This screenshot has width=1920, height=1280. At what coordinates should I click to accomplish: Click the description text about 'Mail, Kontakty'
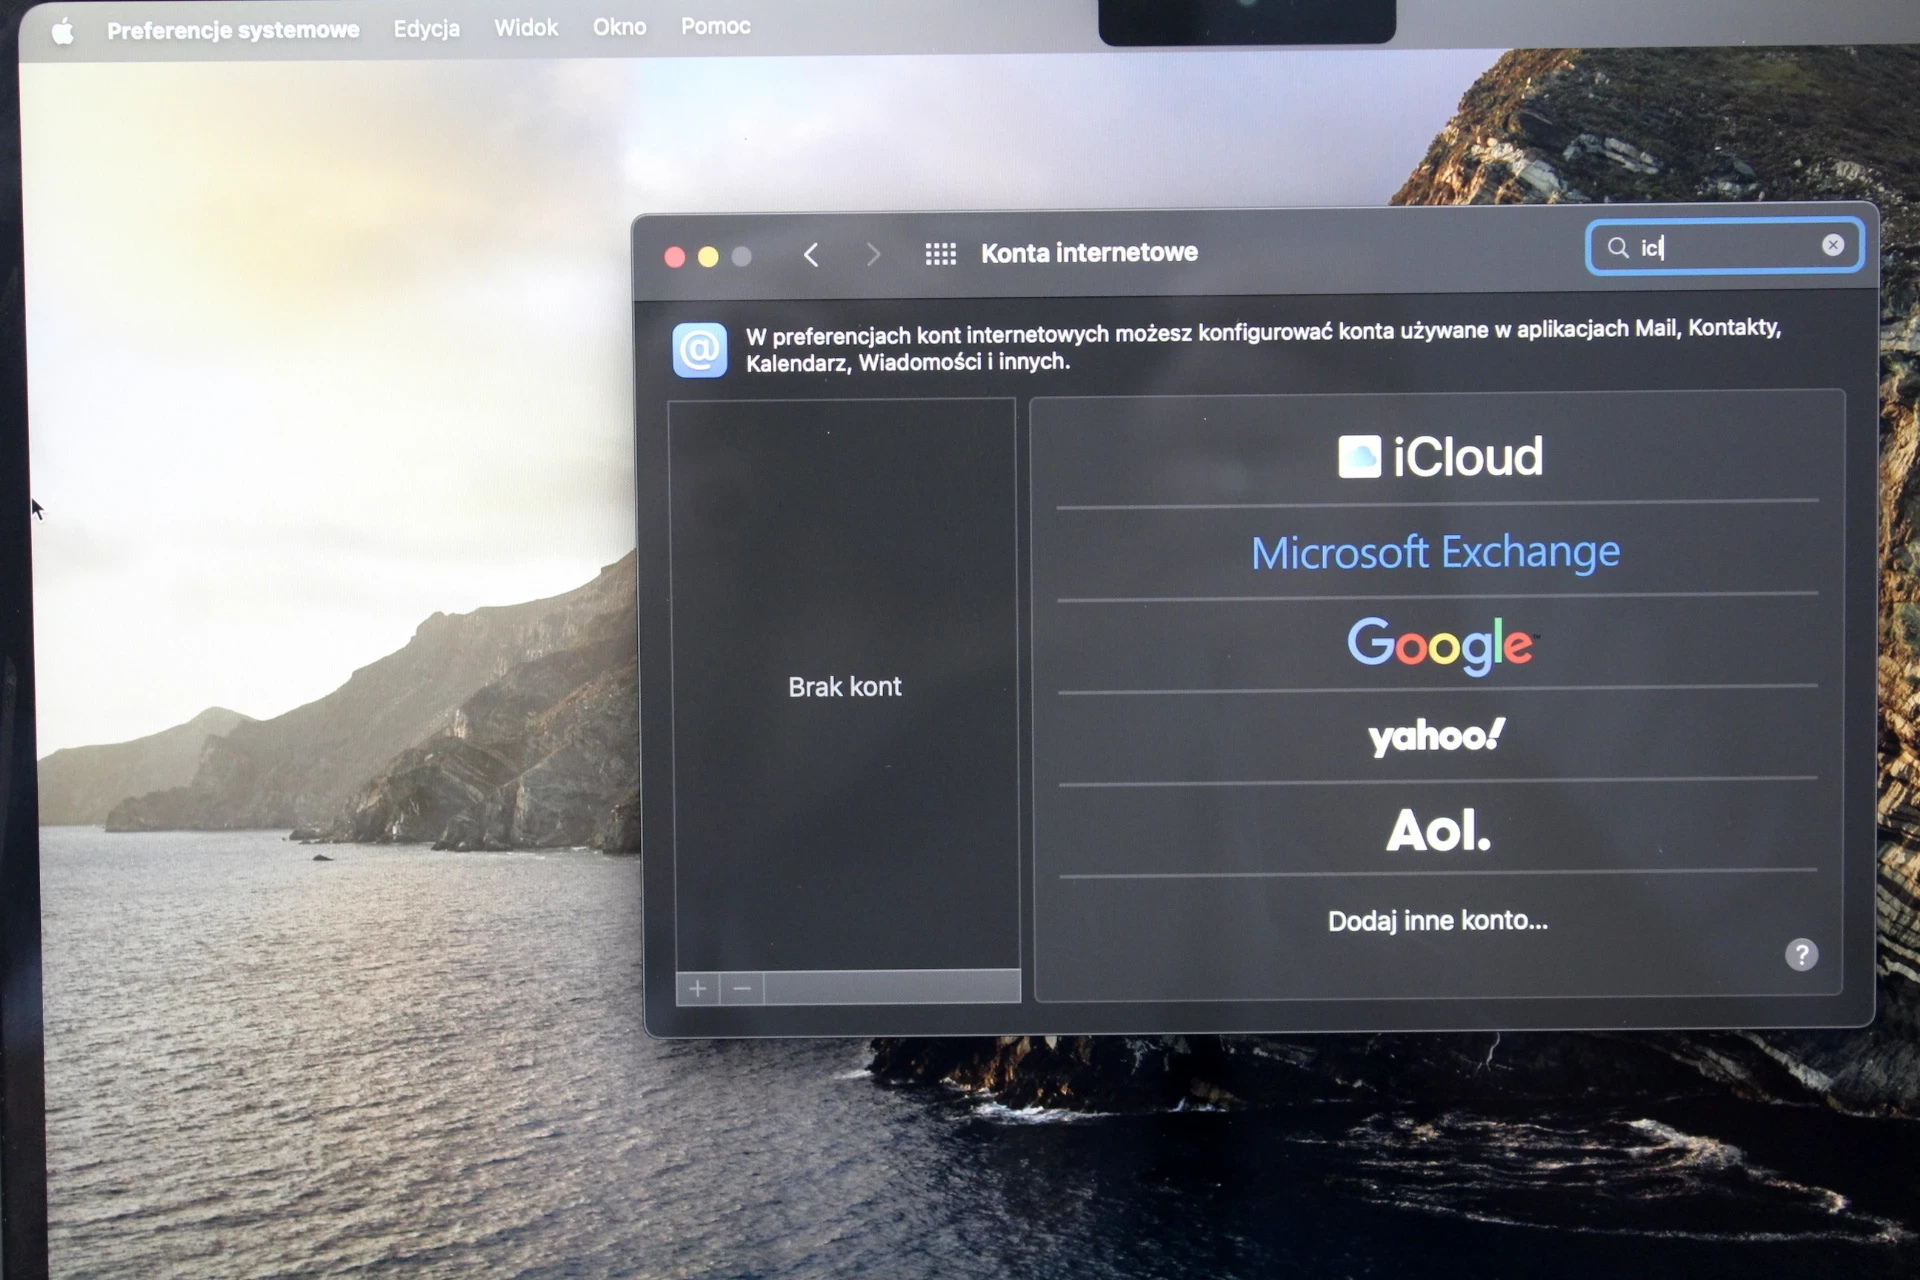(x=1262, y=346)
